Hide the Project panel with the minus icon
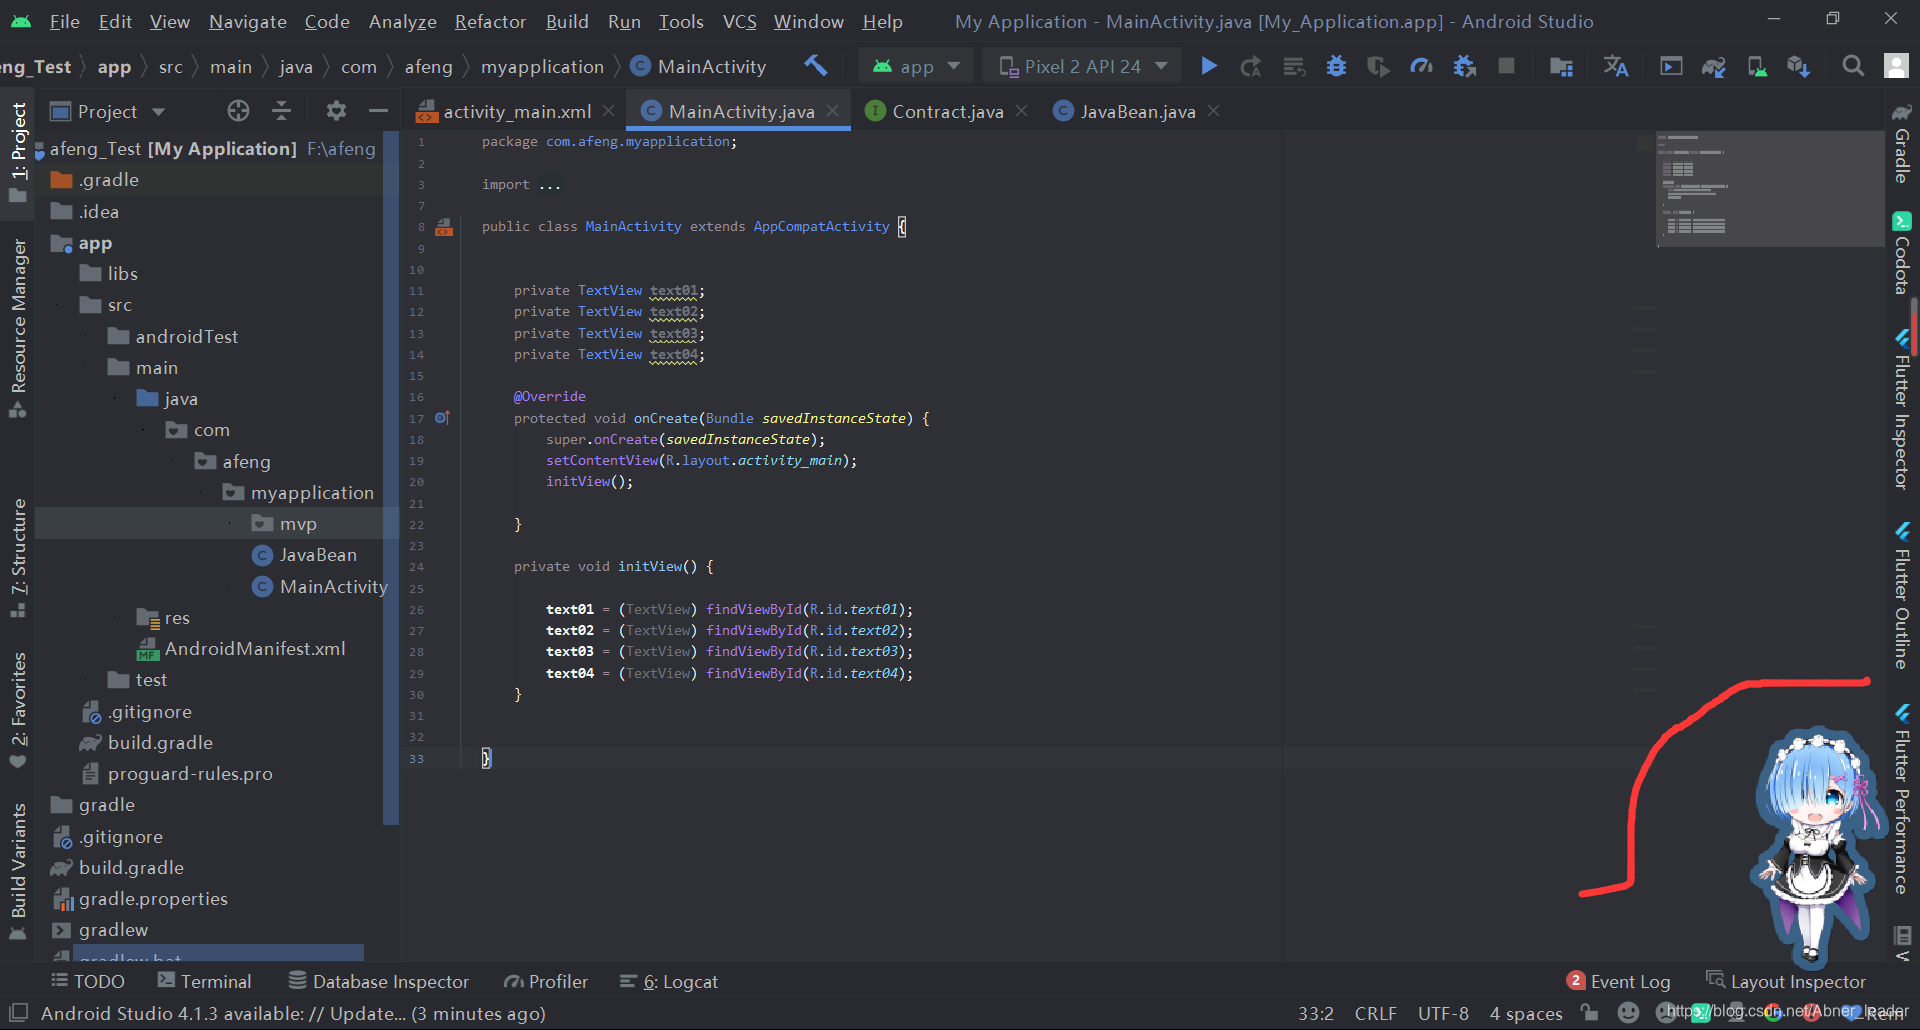Screen dimensions: 1920x1030 click(x=378, y=111)
